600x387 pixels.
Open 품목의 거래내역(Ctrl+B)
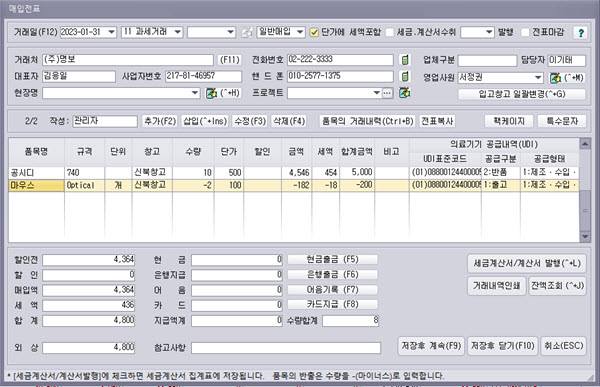pyautogui.click(x=367, y=121)
